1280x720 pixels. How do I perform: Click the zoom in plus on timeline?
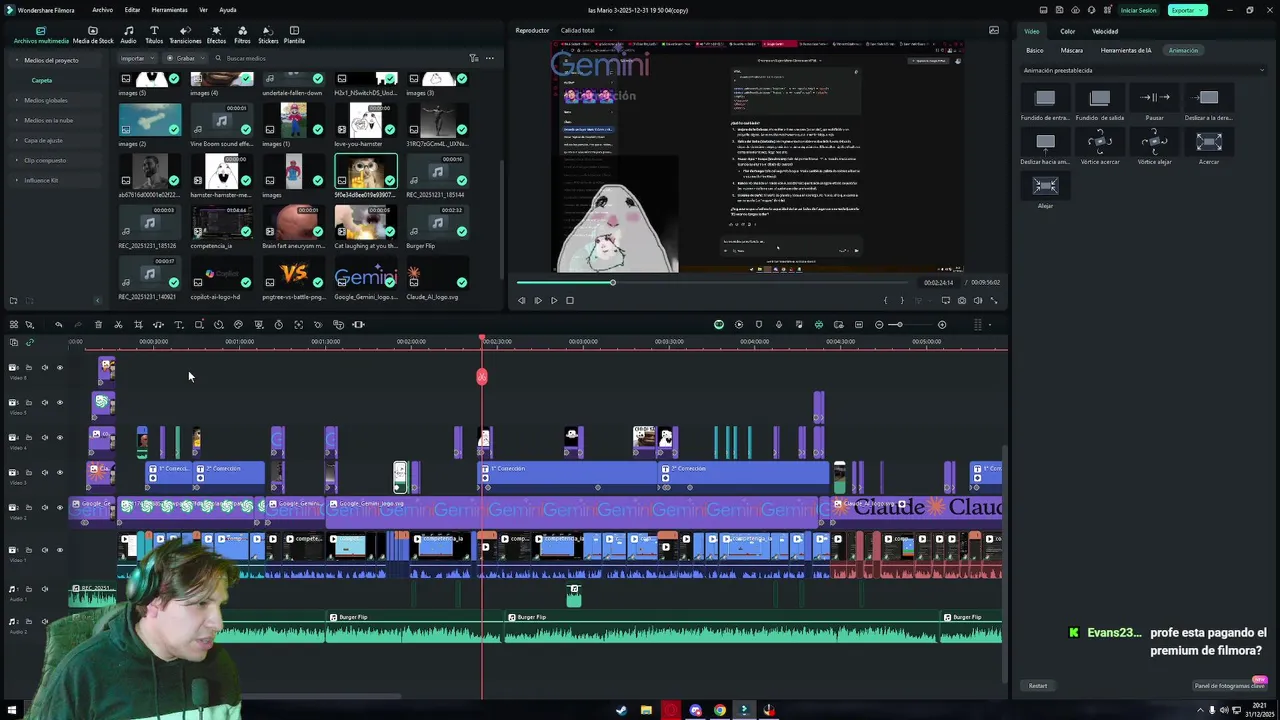click(942, 325)
